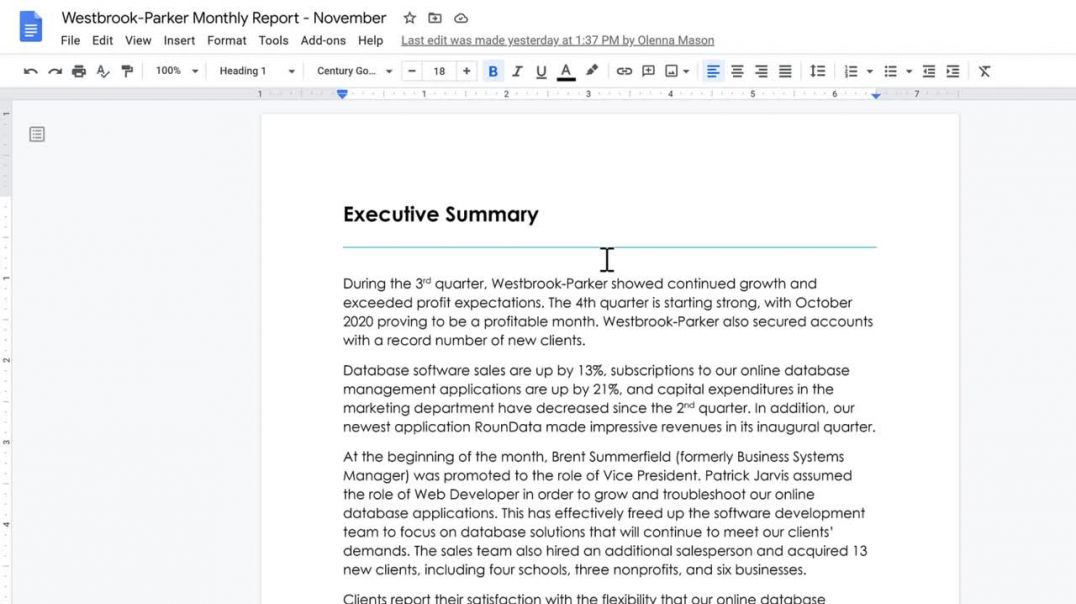1076x604 pixels.
Task: Click the right indent marker on ruler
Action: (x=876, y=96)
